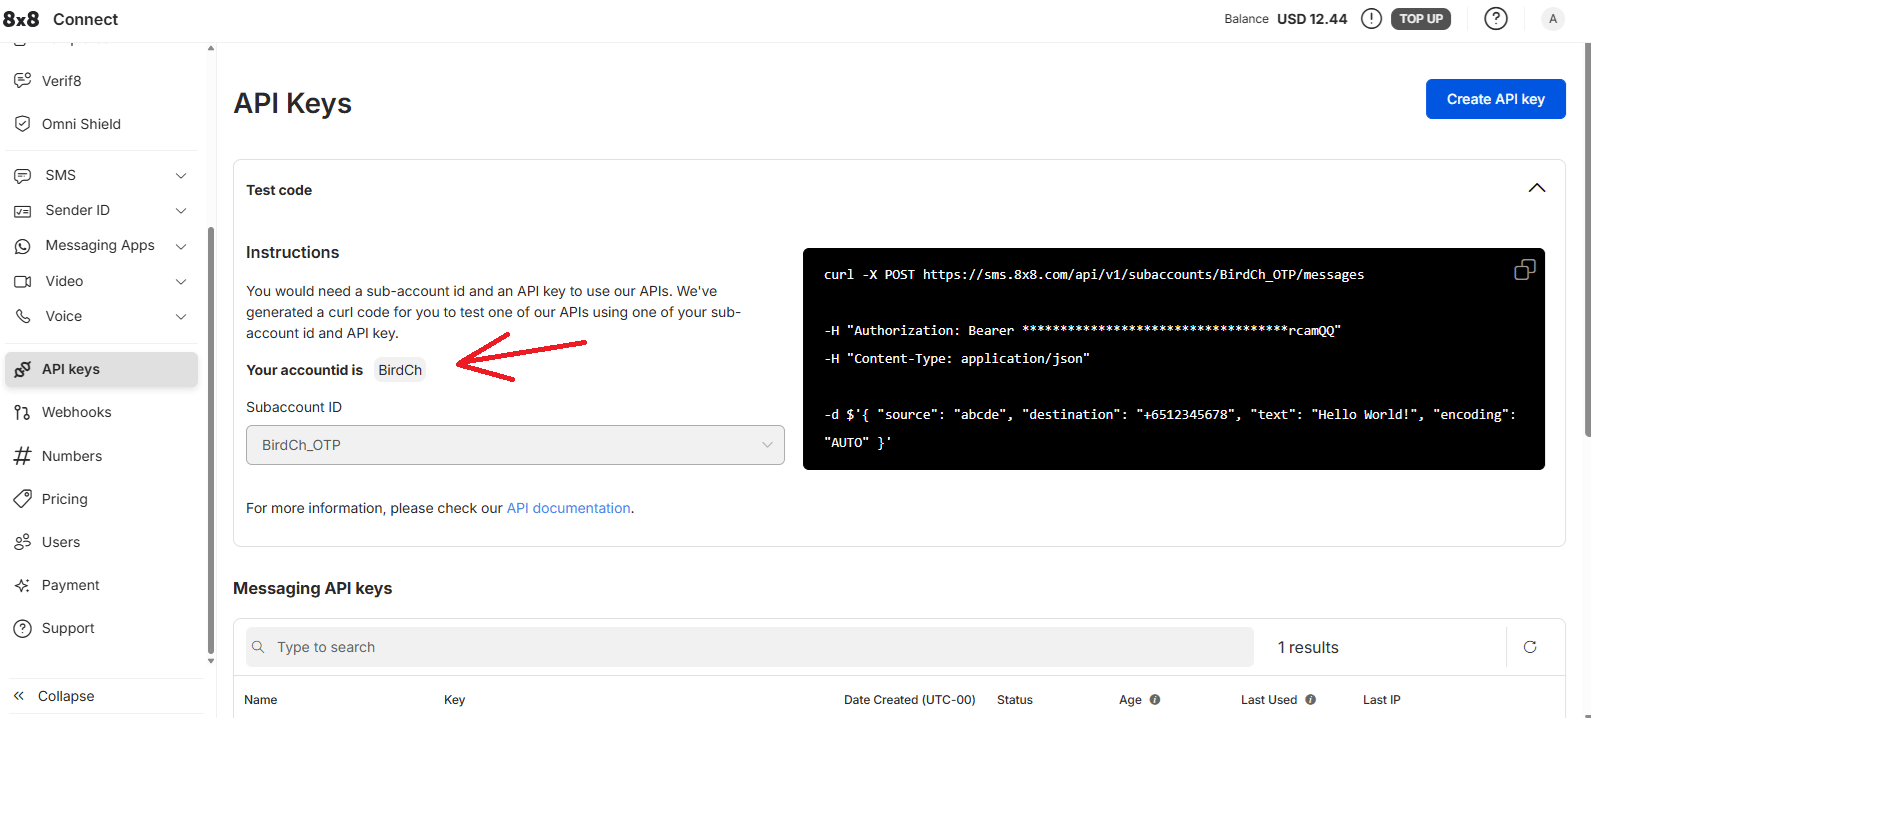Click the Messaging API keys heading
This screenshot has height=829, width=1879.
tap(312, 588)
